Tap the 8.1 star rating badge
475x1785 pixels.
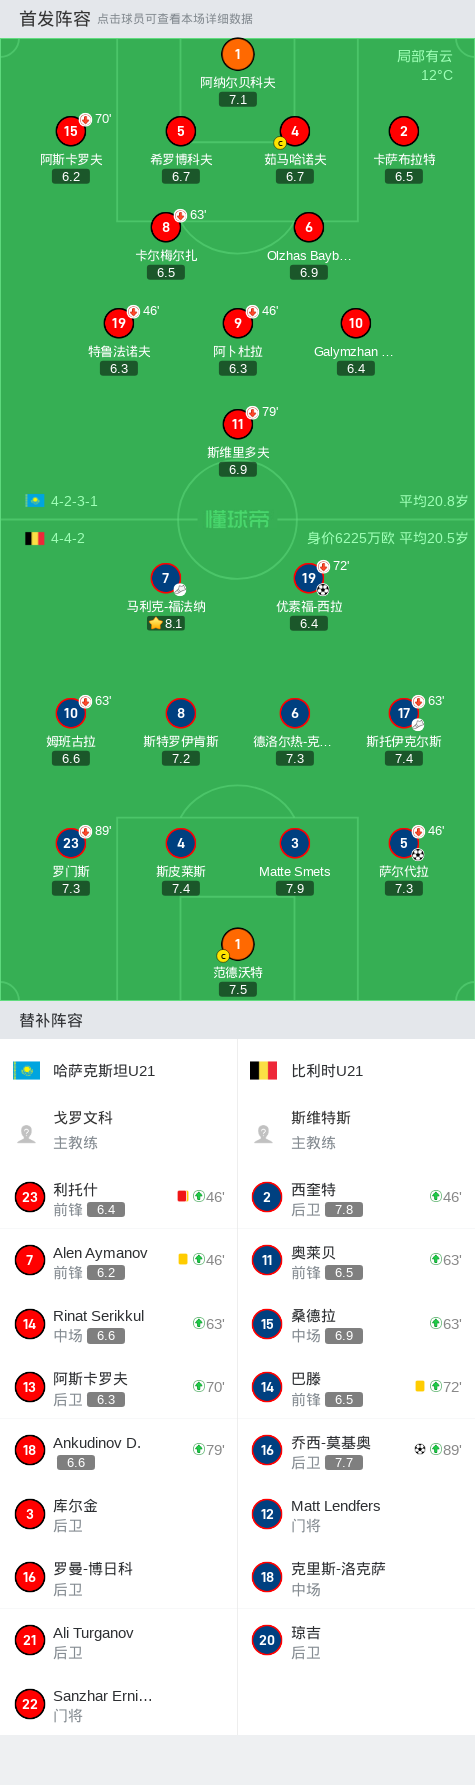(166, 623)
